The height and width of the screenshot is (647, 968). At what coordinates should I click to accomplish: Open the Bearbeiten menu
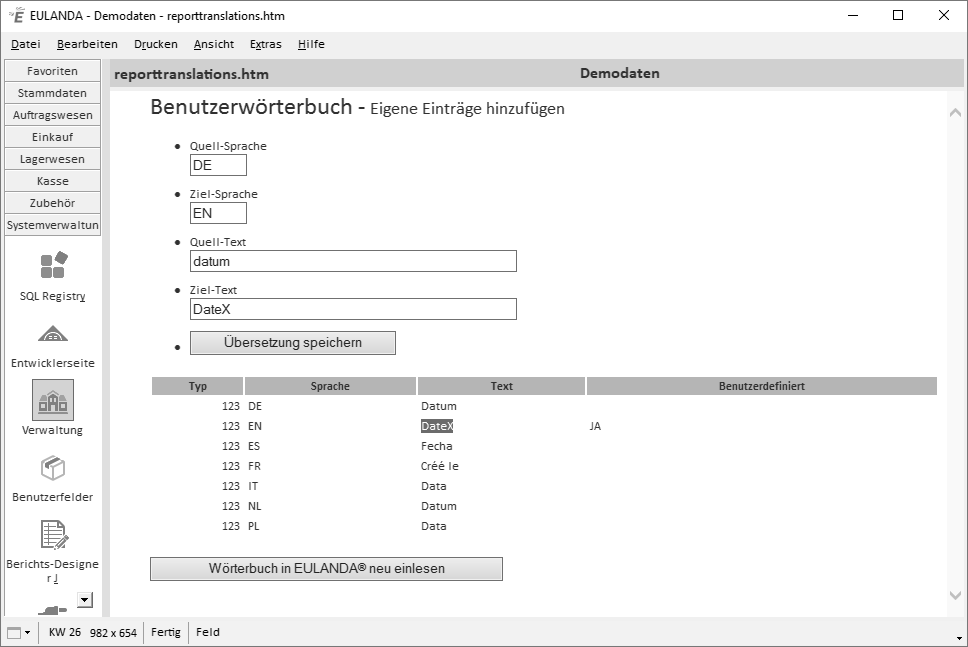pos(87,44)
